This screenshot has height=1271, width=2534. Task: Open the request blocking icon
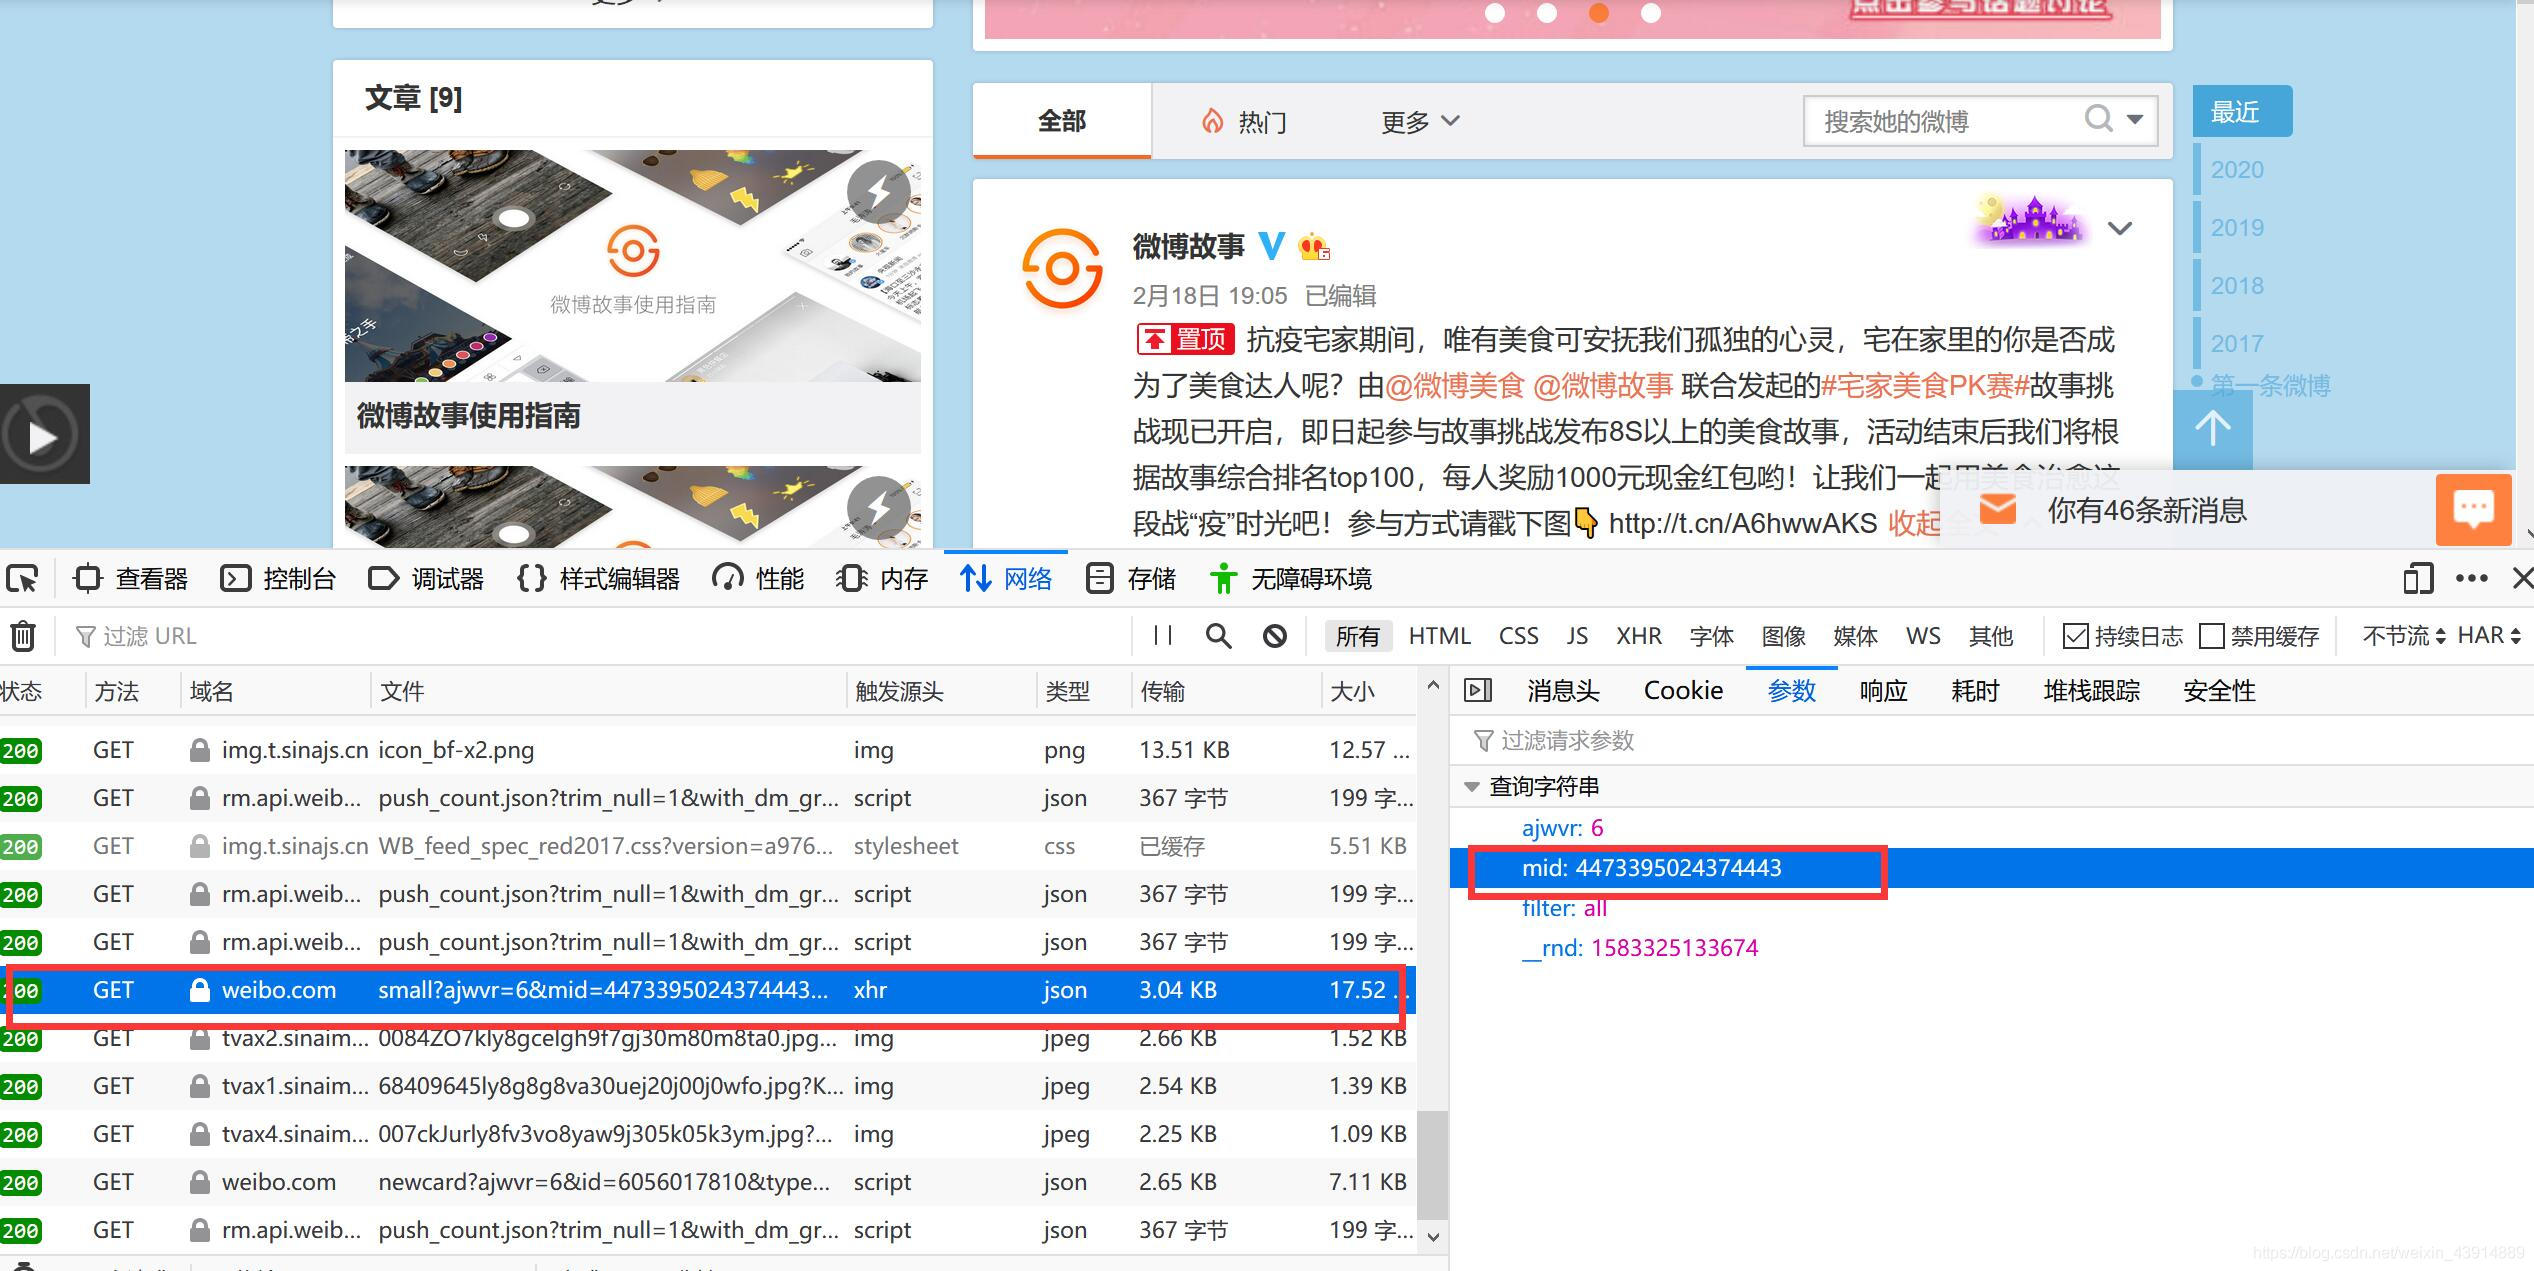tap(1274, 636)
